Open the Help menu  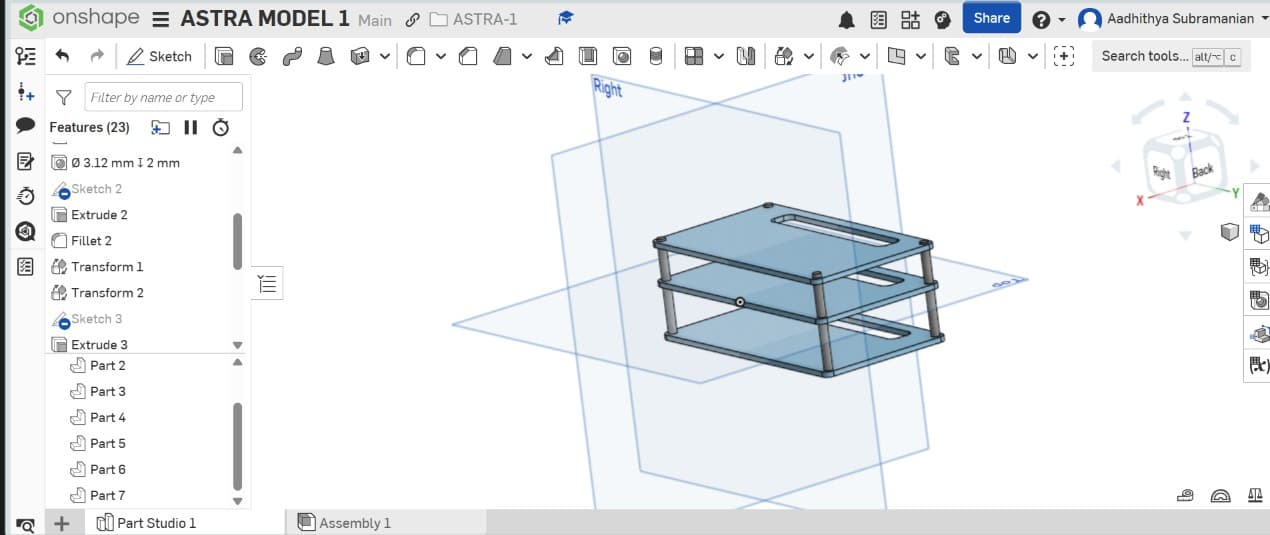click(x=1048, y=19)
